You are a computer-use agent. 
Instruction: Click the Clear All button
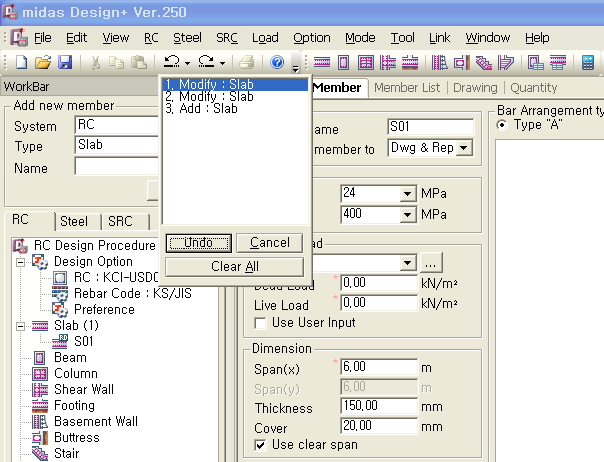(235, 267)
